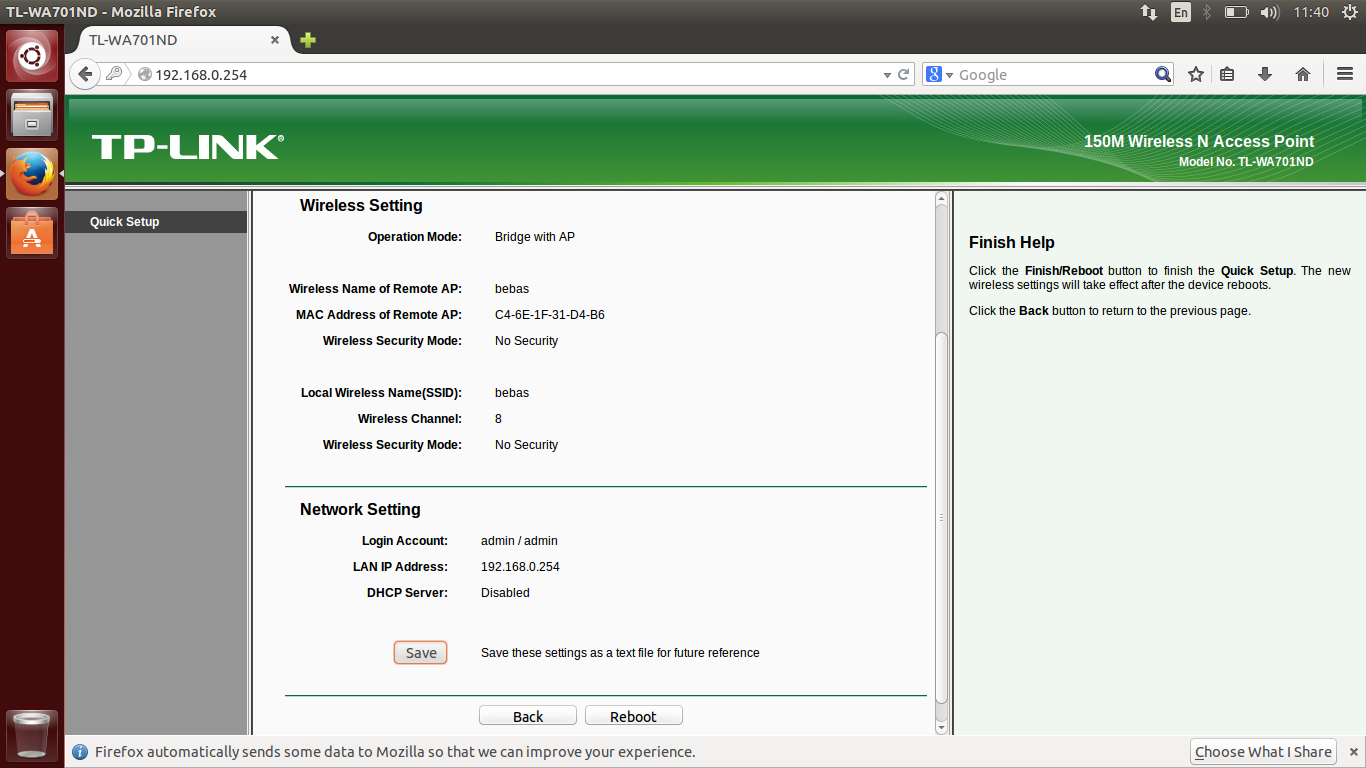Click the 'Wireless Setting' heading
This screenshot has width=1366, height=768.
pyautogui.click(x=361, y=205)
